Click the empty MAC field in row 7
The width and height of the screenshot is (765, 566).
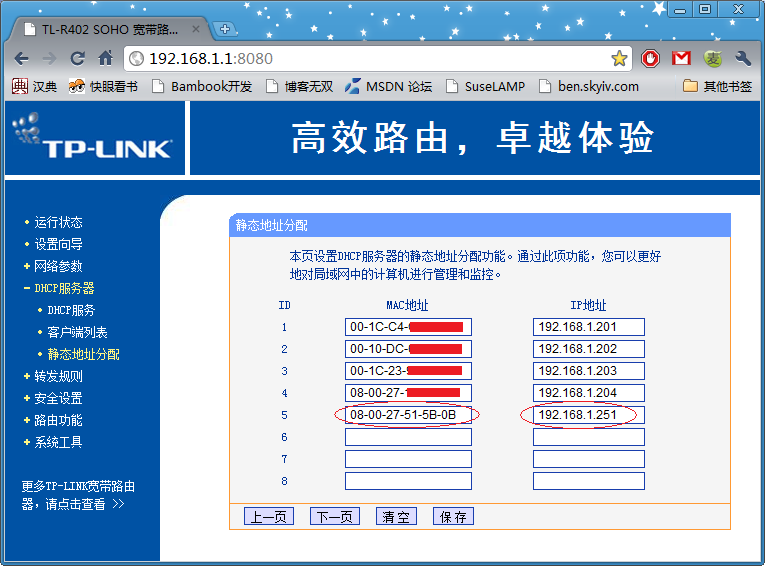coord(408,459)
